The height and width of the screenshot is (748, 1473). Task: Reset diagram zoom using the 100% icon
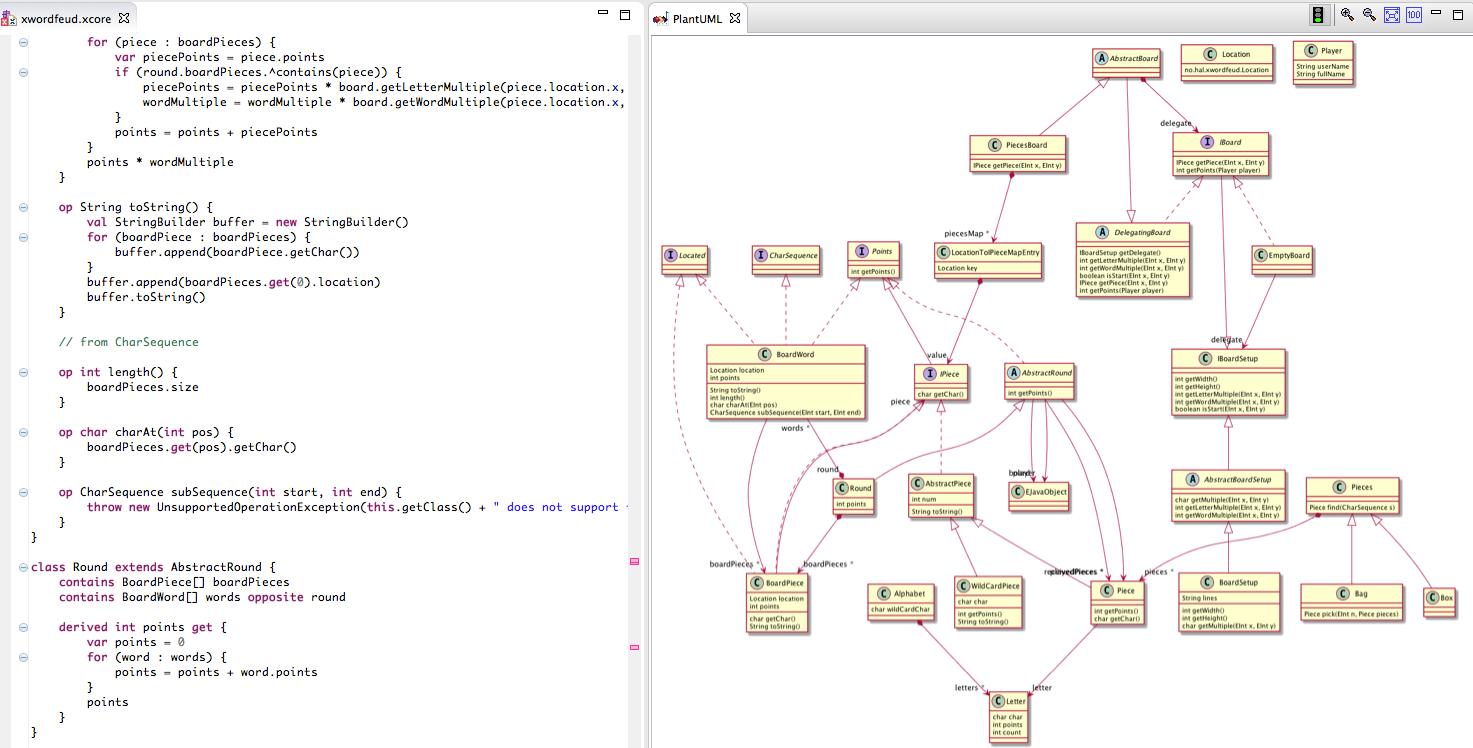(x=1413, y=14)
